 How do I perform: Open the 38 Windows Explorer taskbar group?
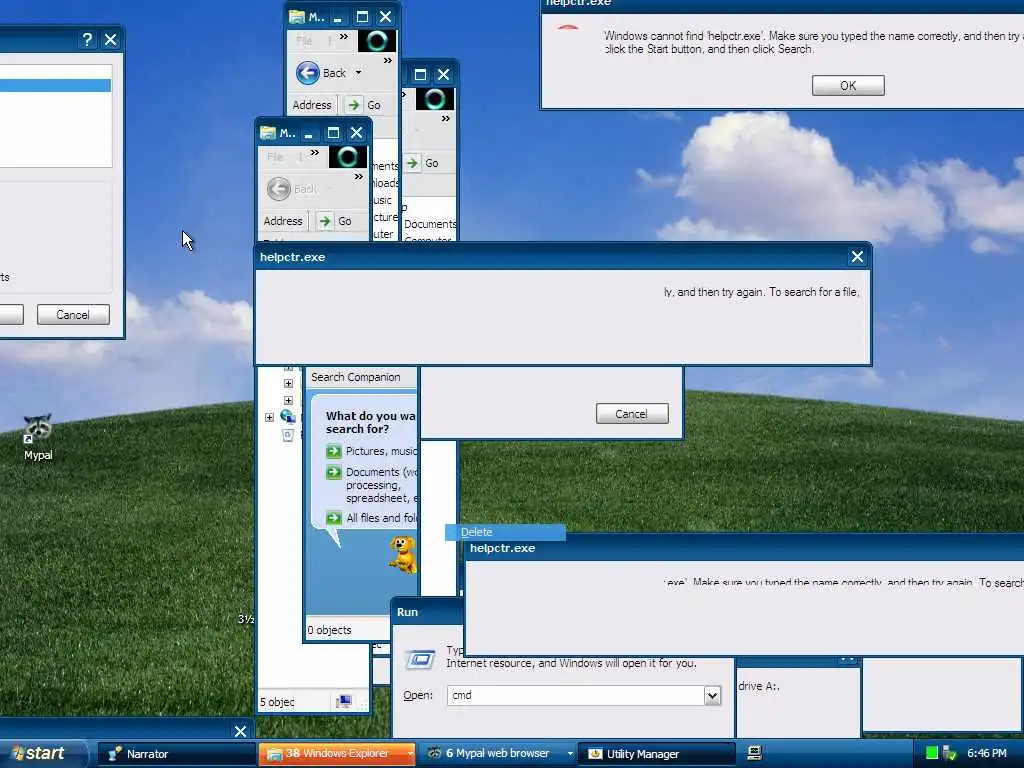pos(336,754)
